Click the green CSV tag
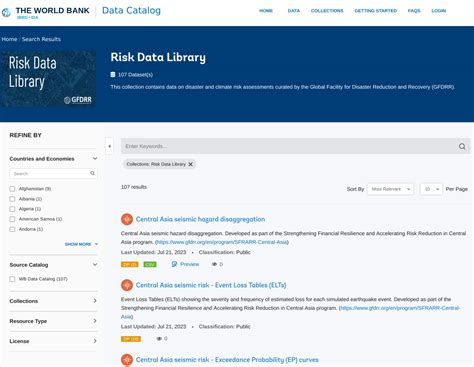The width and height of the screenshot is (474, 367). coord(150,264)
